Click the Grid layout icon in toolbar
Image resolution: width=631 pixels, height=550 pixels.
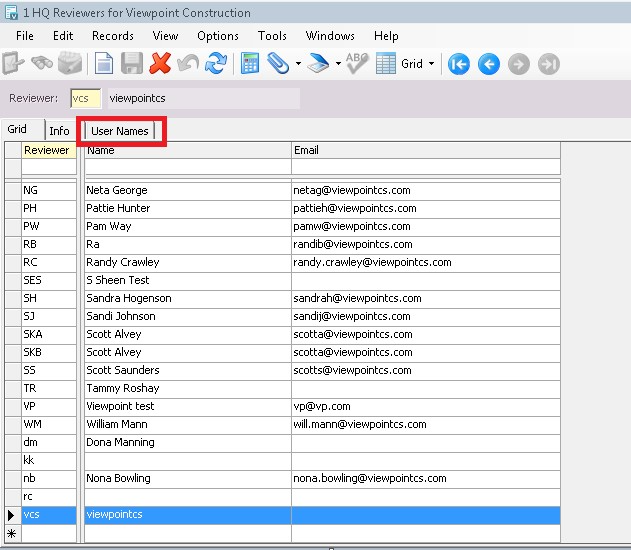pyautogui.click(x=386, y=64)
